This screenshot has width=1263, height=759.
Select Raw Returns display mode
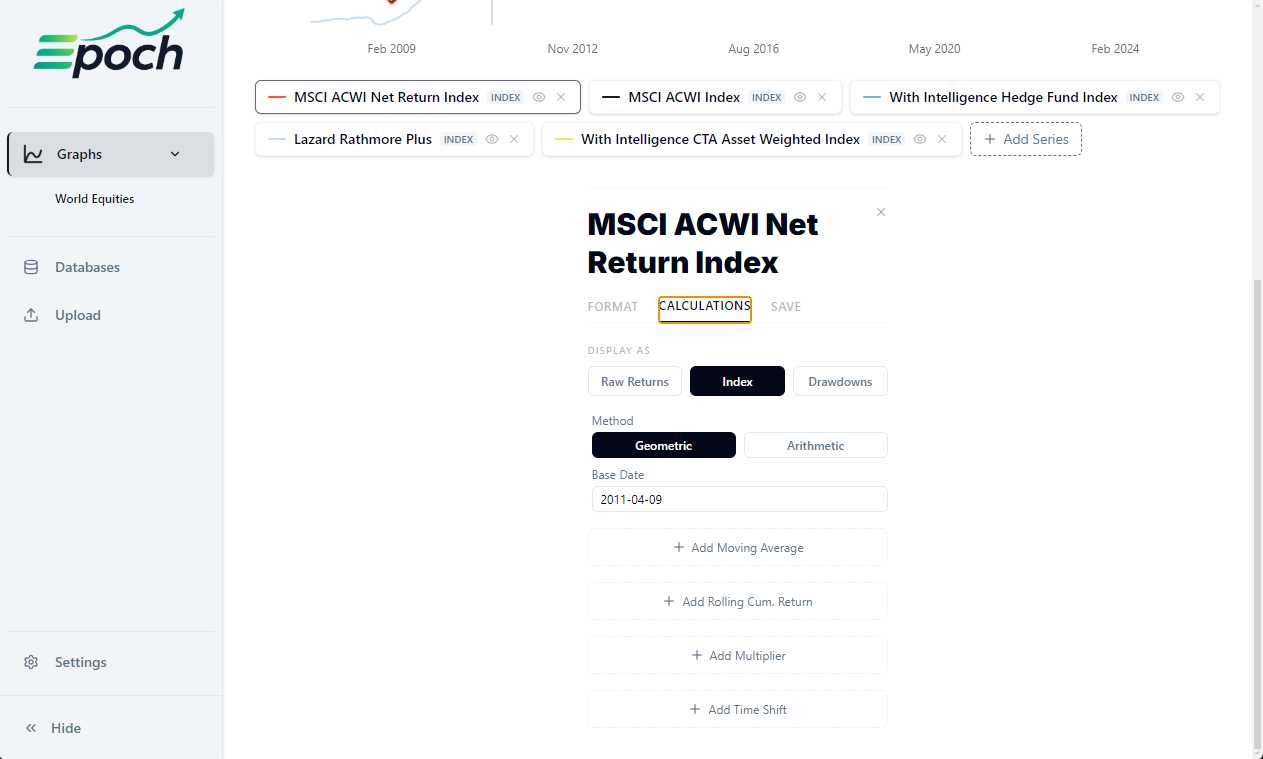click(x=635, y=381)
